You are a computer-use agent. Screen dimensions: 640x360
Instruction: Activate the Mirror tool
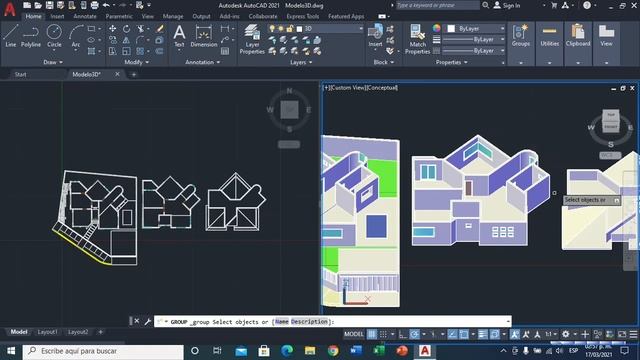127,40
